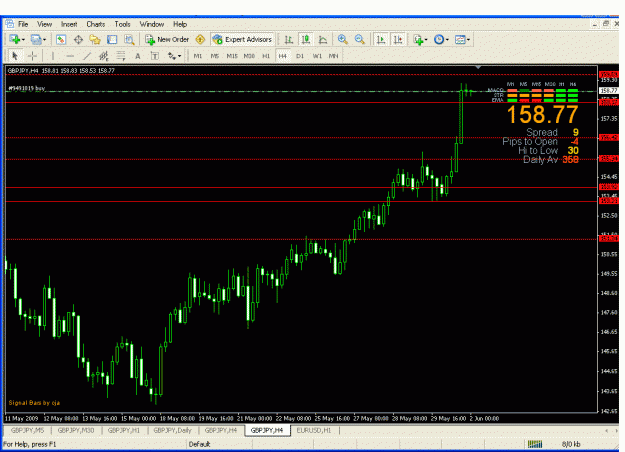Select the Fibonacci retracement tool

(x=121, y=56)
